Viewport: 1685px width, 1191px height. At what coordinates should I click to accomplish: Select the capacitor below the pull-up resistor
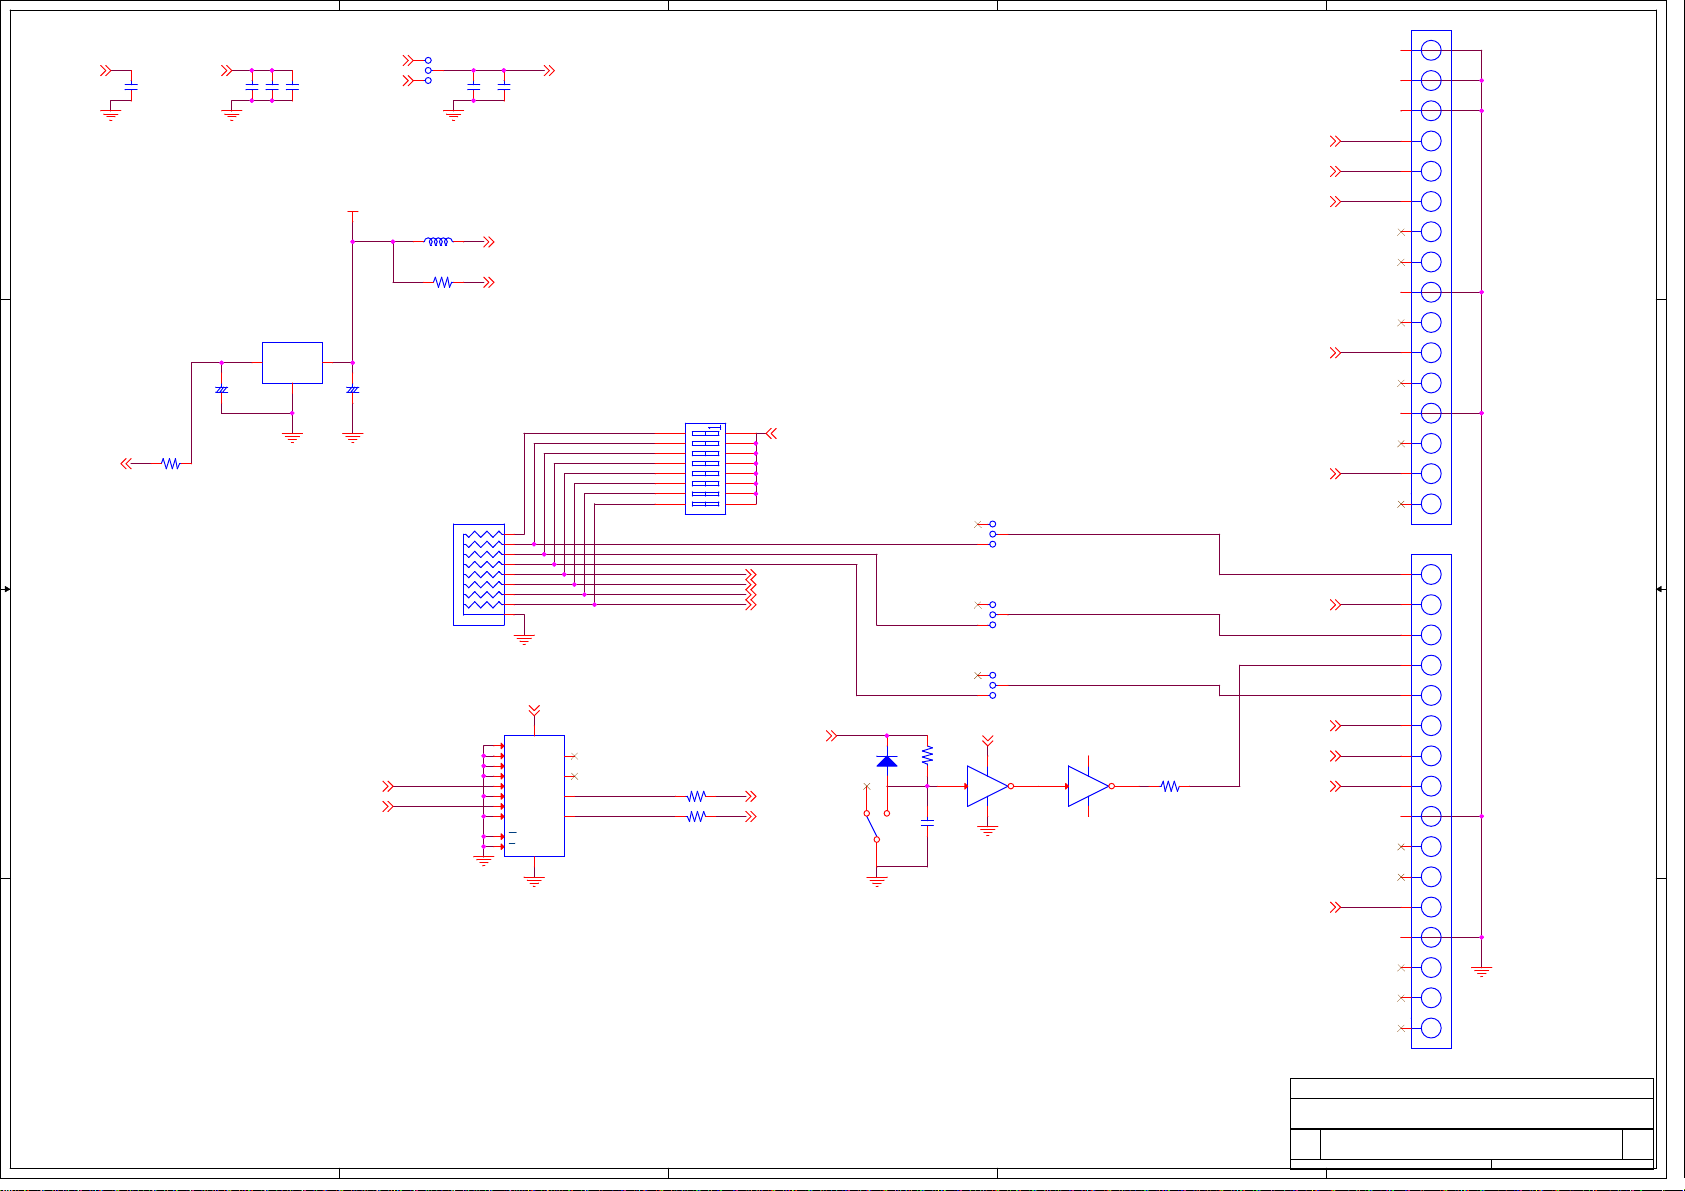coord(928,822)
